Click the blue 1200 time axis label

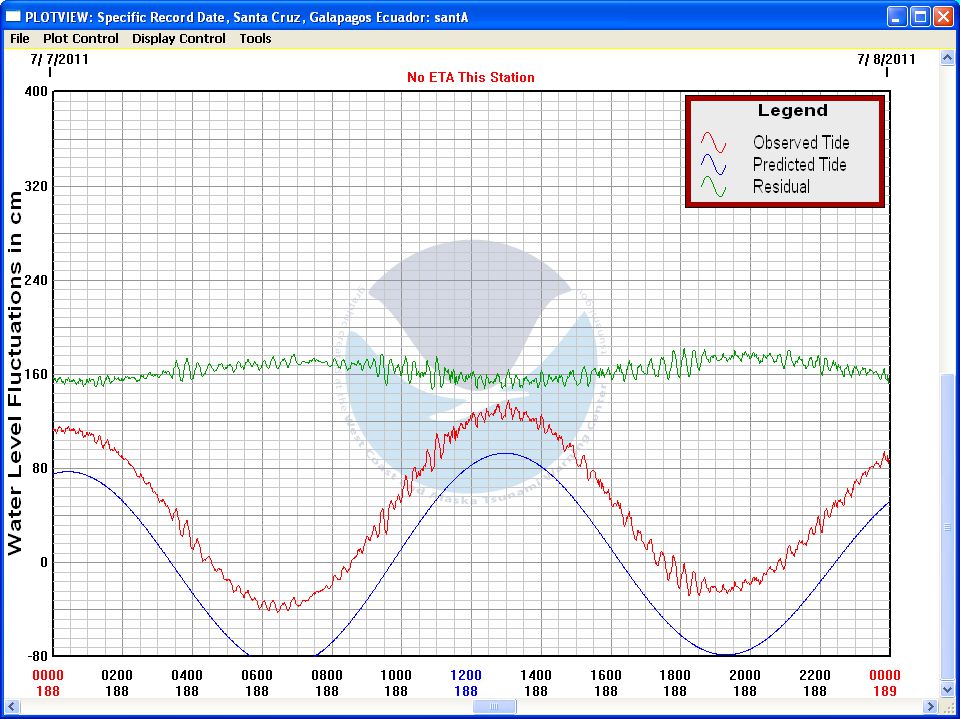466,675
